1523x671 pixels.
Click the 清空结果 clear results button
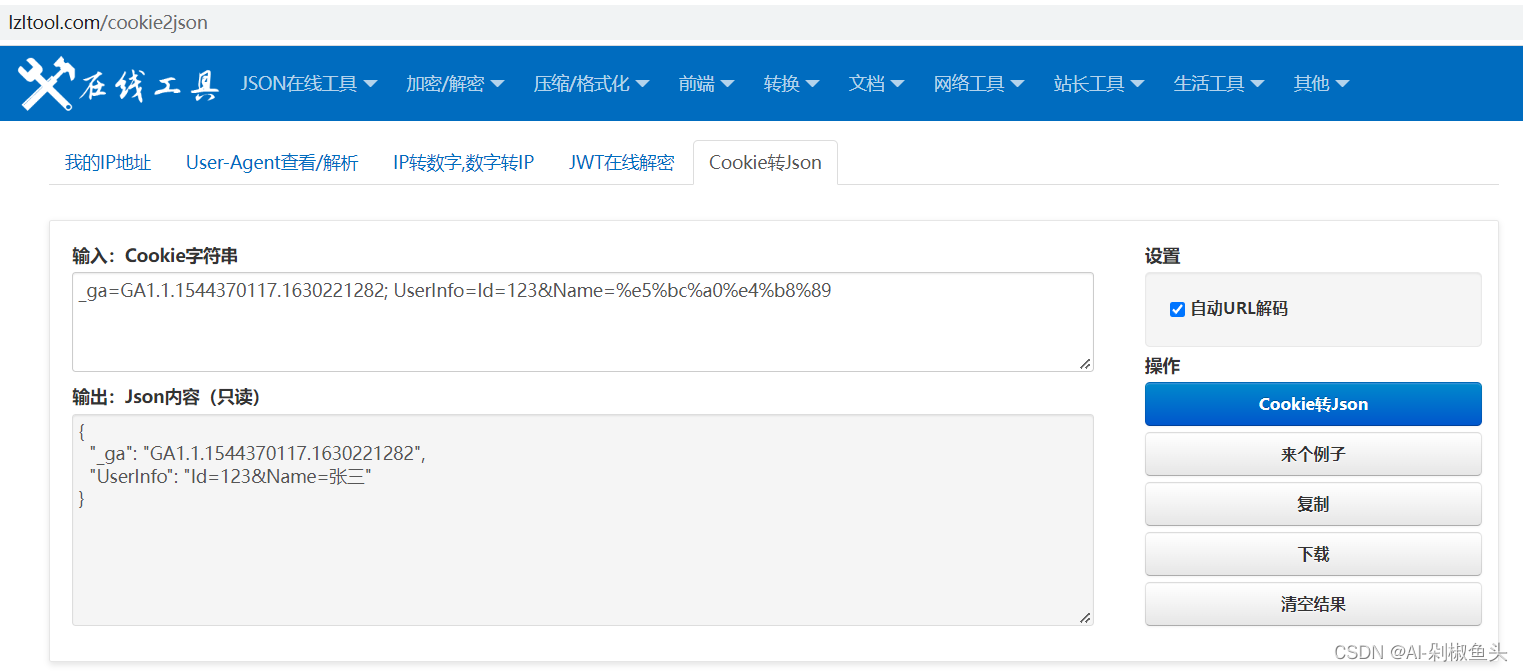click(x=1313, y=604)
